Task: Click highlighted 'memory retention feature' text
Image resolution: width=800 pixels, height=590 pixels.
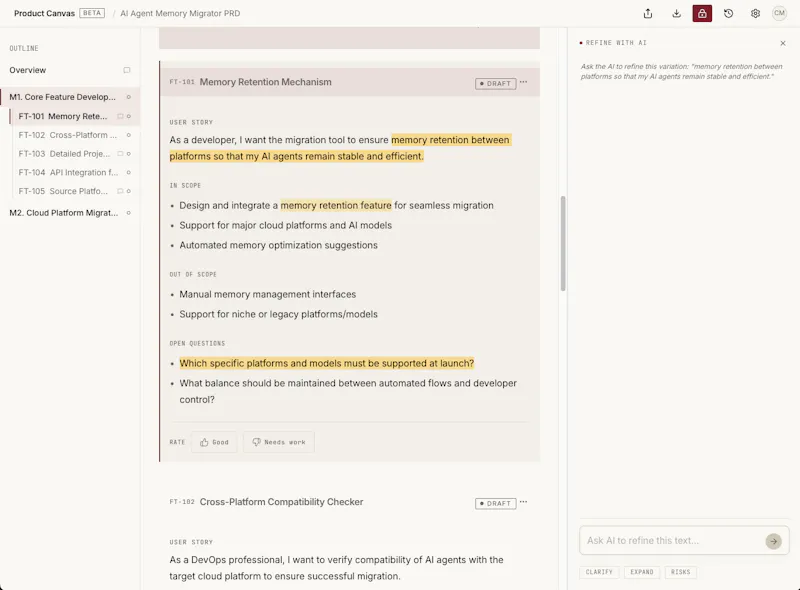Action: coord(336,205)
